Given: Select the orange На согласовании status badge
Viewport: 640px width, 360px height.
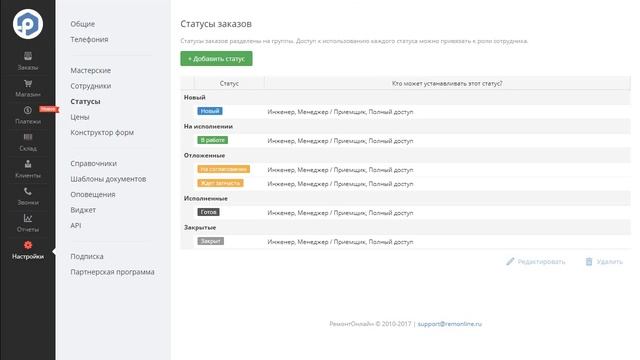Looking at the screenshot, I should coord(223,169).
